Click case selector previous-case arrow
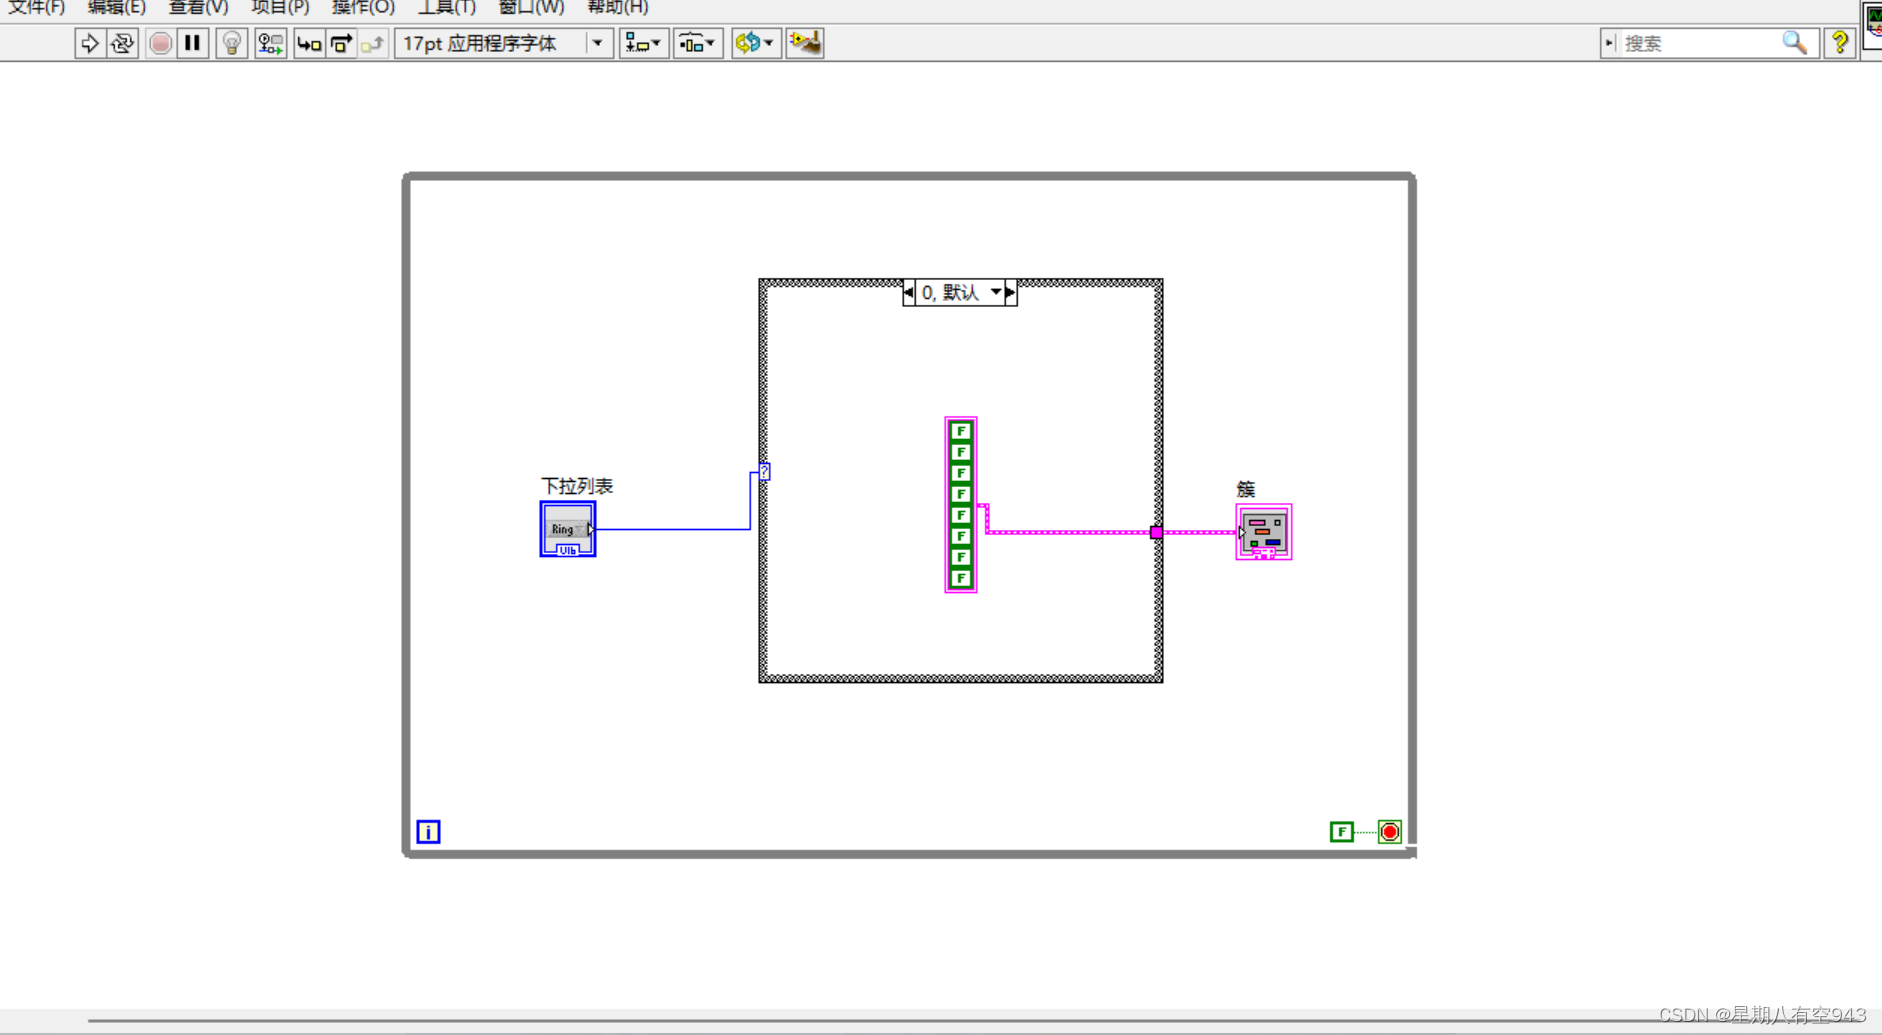 (908, 292)
